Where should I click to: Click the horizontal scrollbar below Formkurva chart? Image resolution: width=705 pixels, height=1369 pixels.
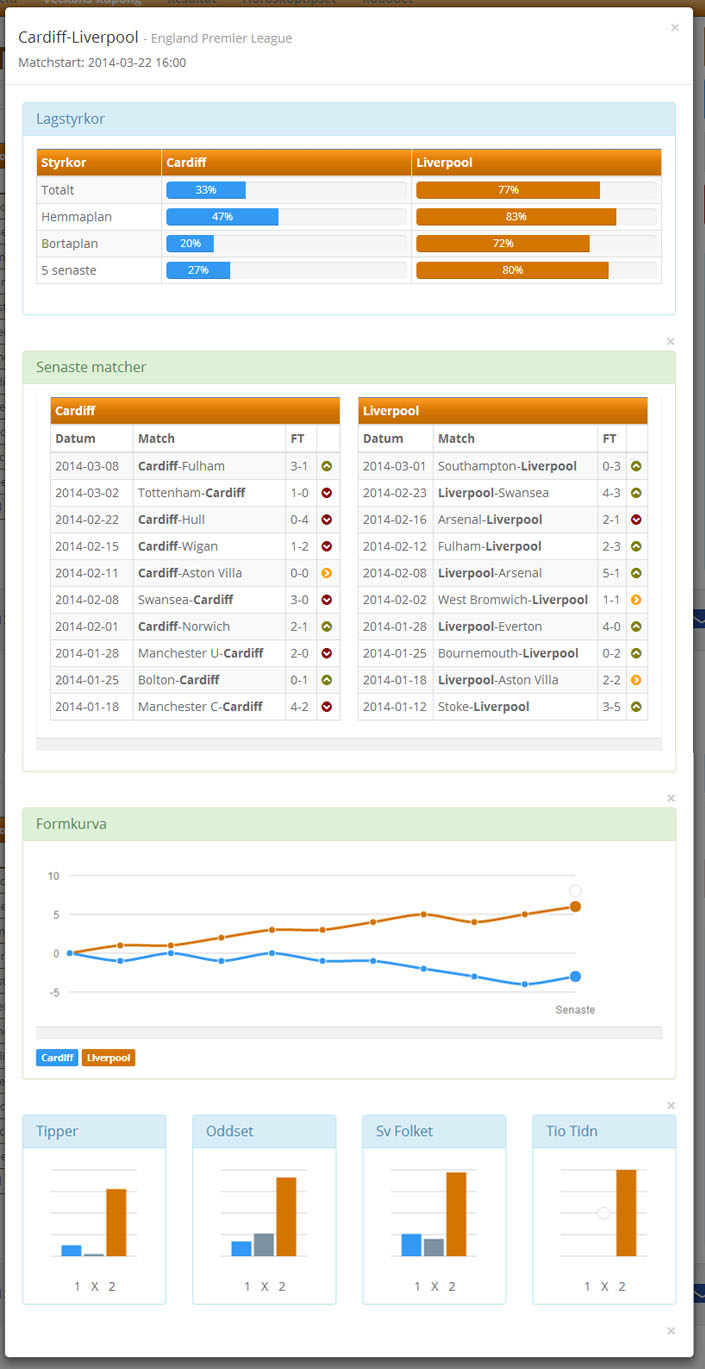click(x=349, y=1032)
